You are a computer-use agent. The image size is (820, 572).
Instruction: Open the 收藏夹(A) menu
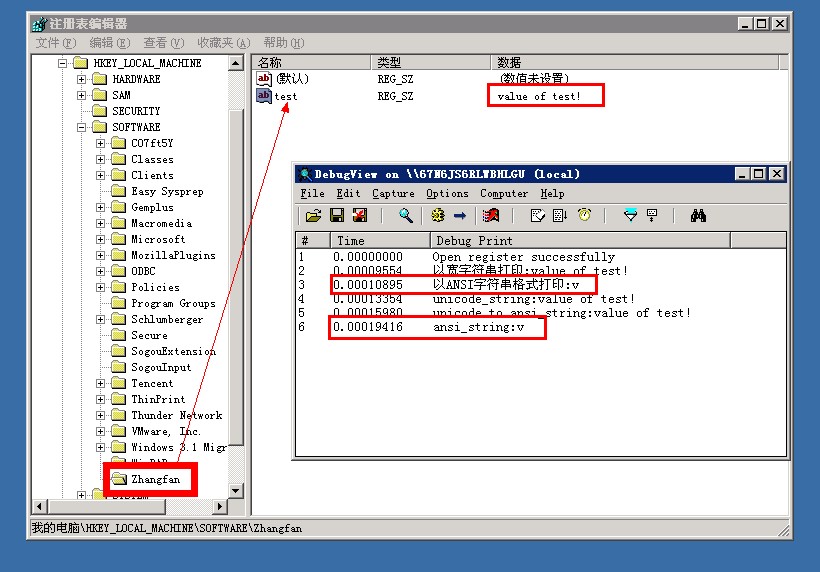224,43
